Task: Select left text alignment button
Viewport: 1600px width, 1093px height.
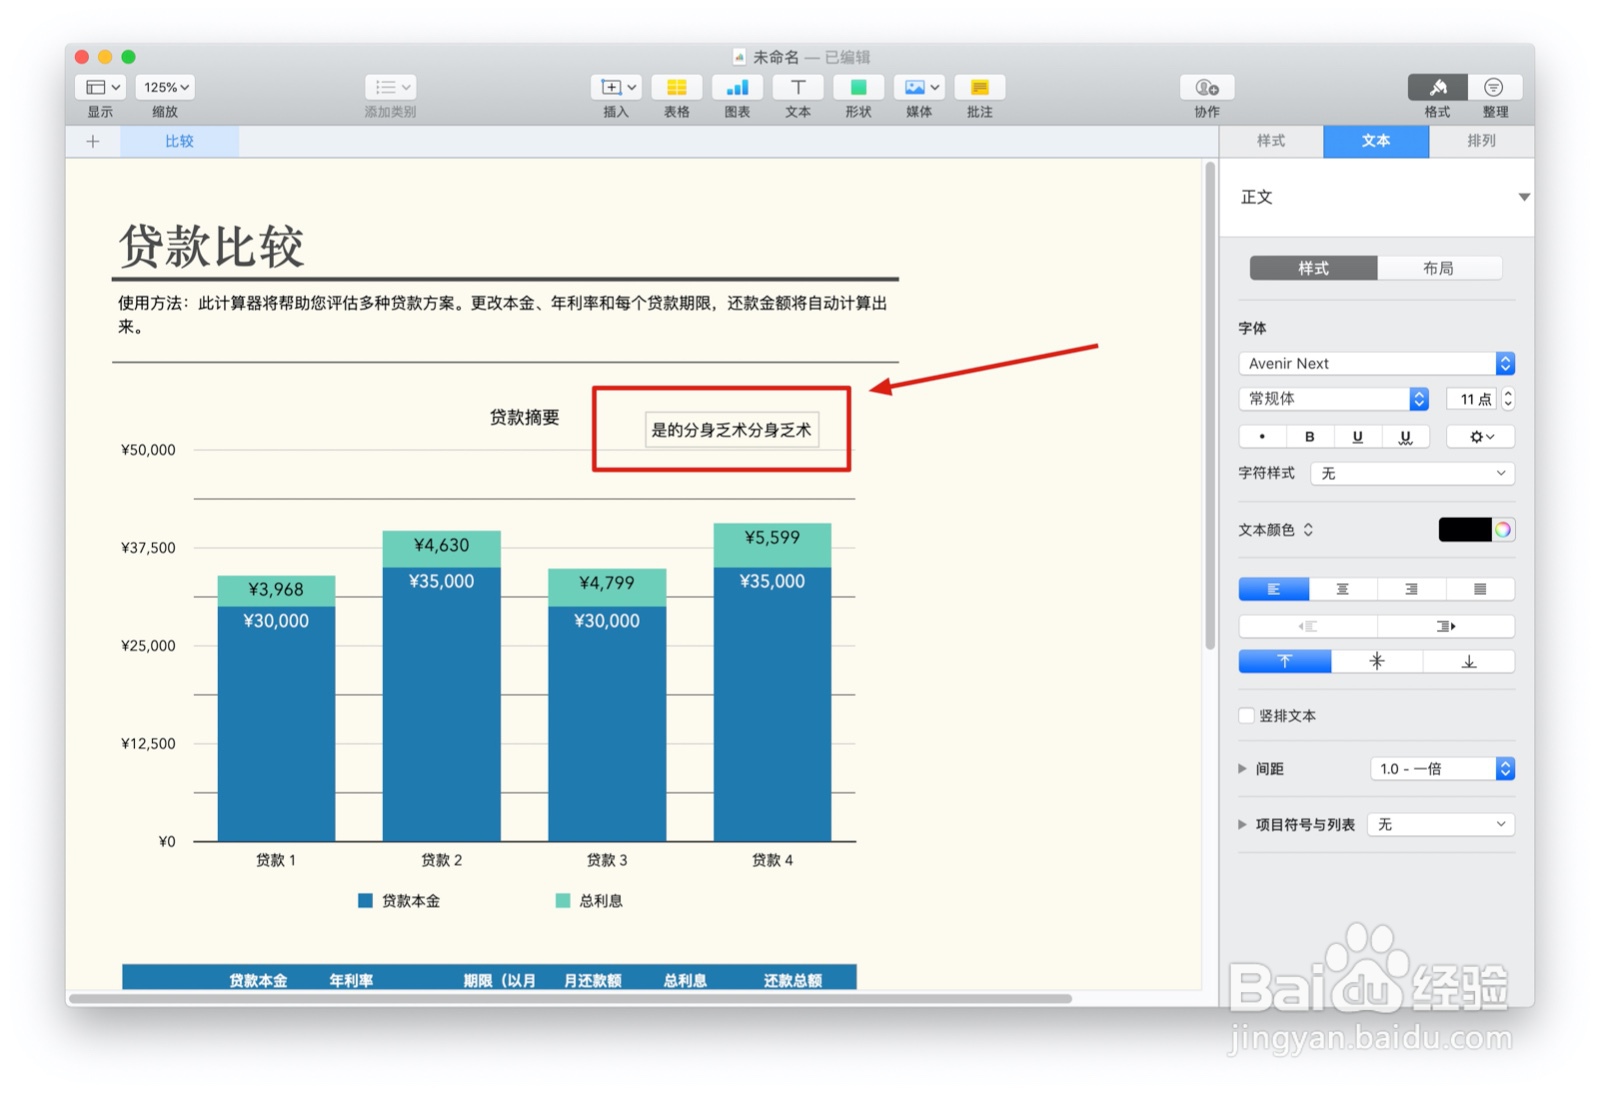Action: tap(1272, 589)
